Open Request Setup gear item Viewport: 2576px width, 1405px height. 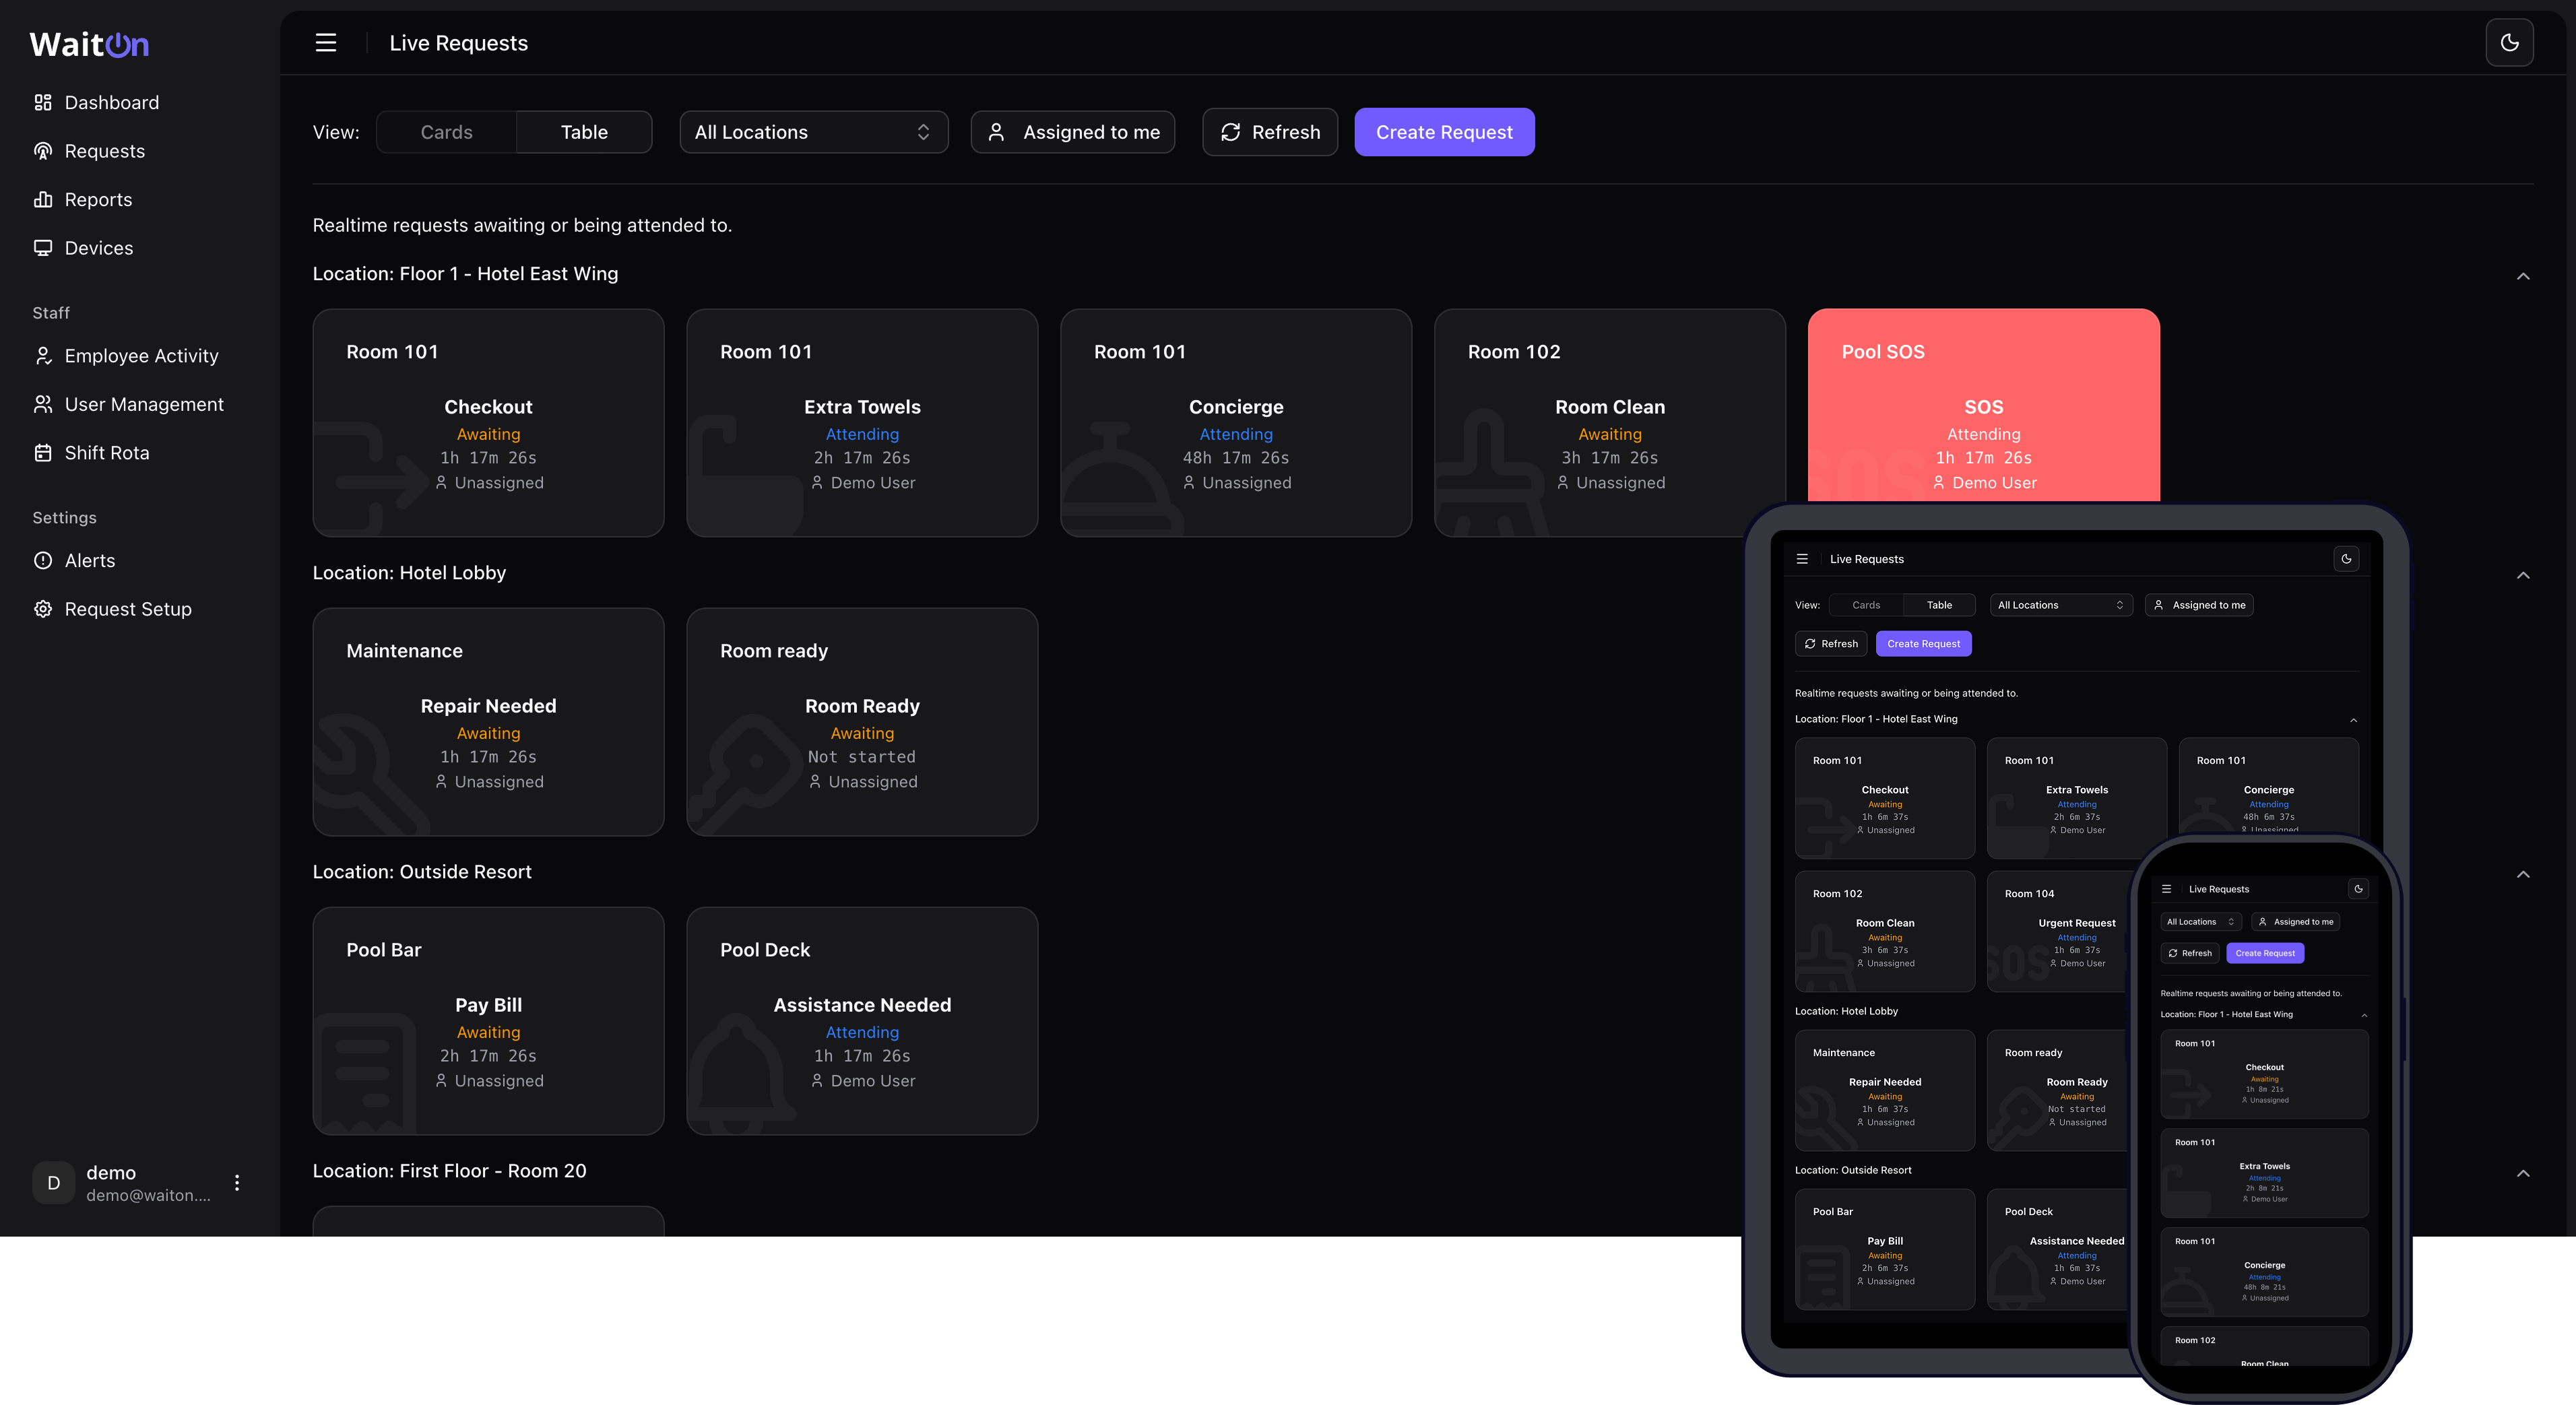[127, 609]
